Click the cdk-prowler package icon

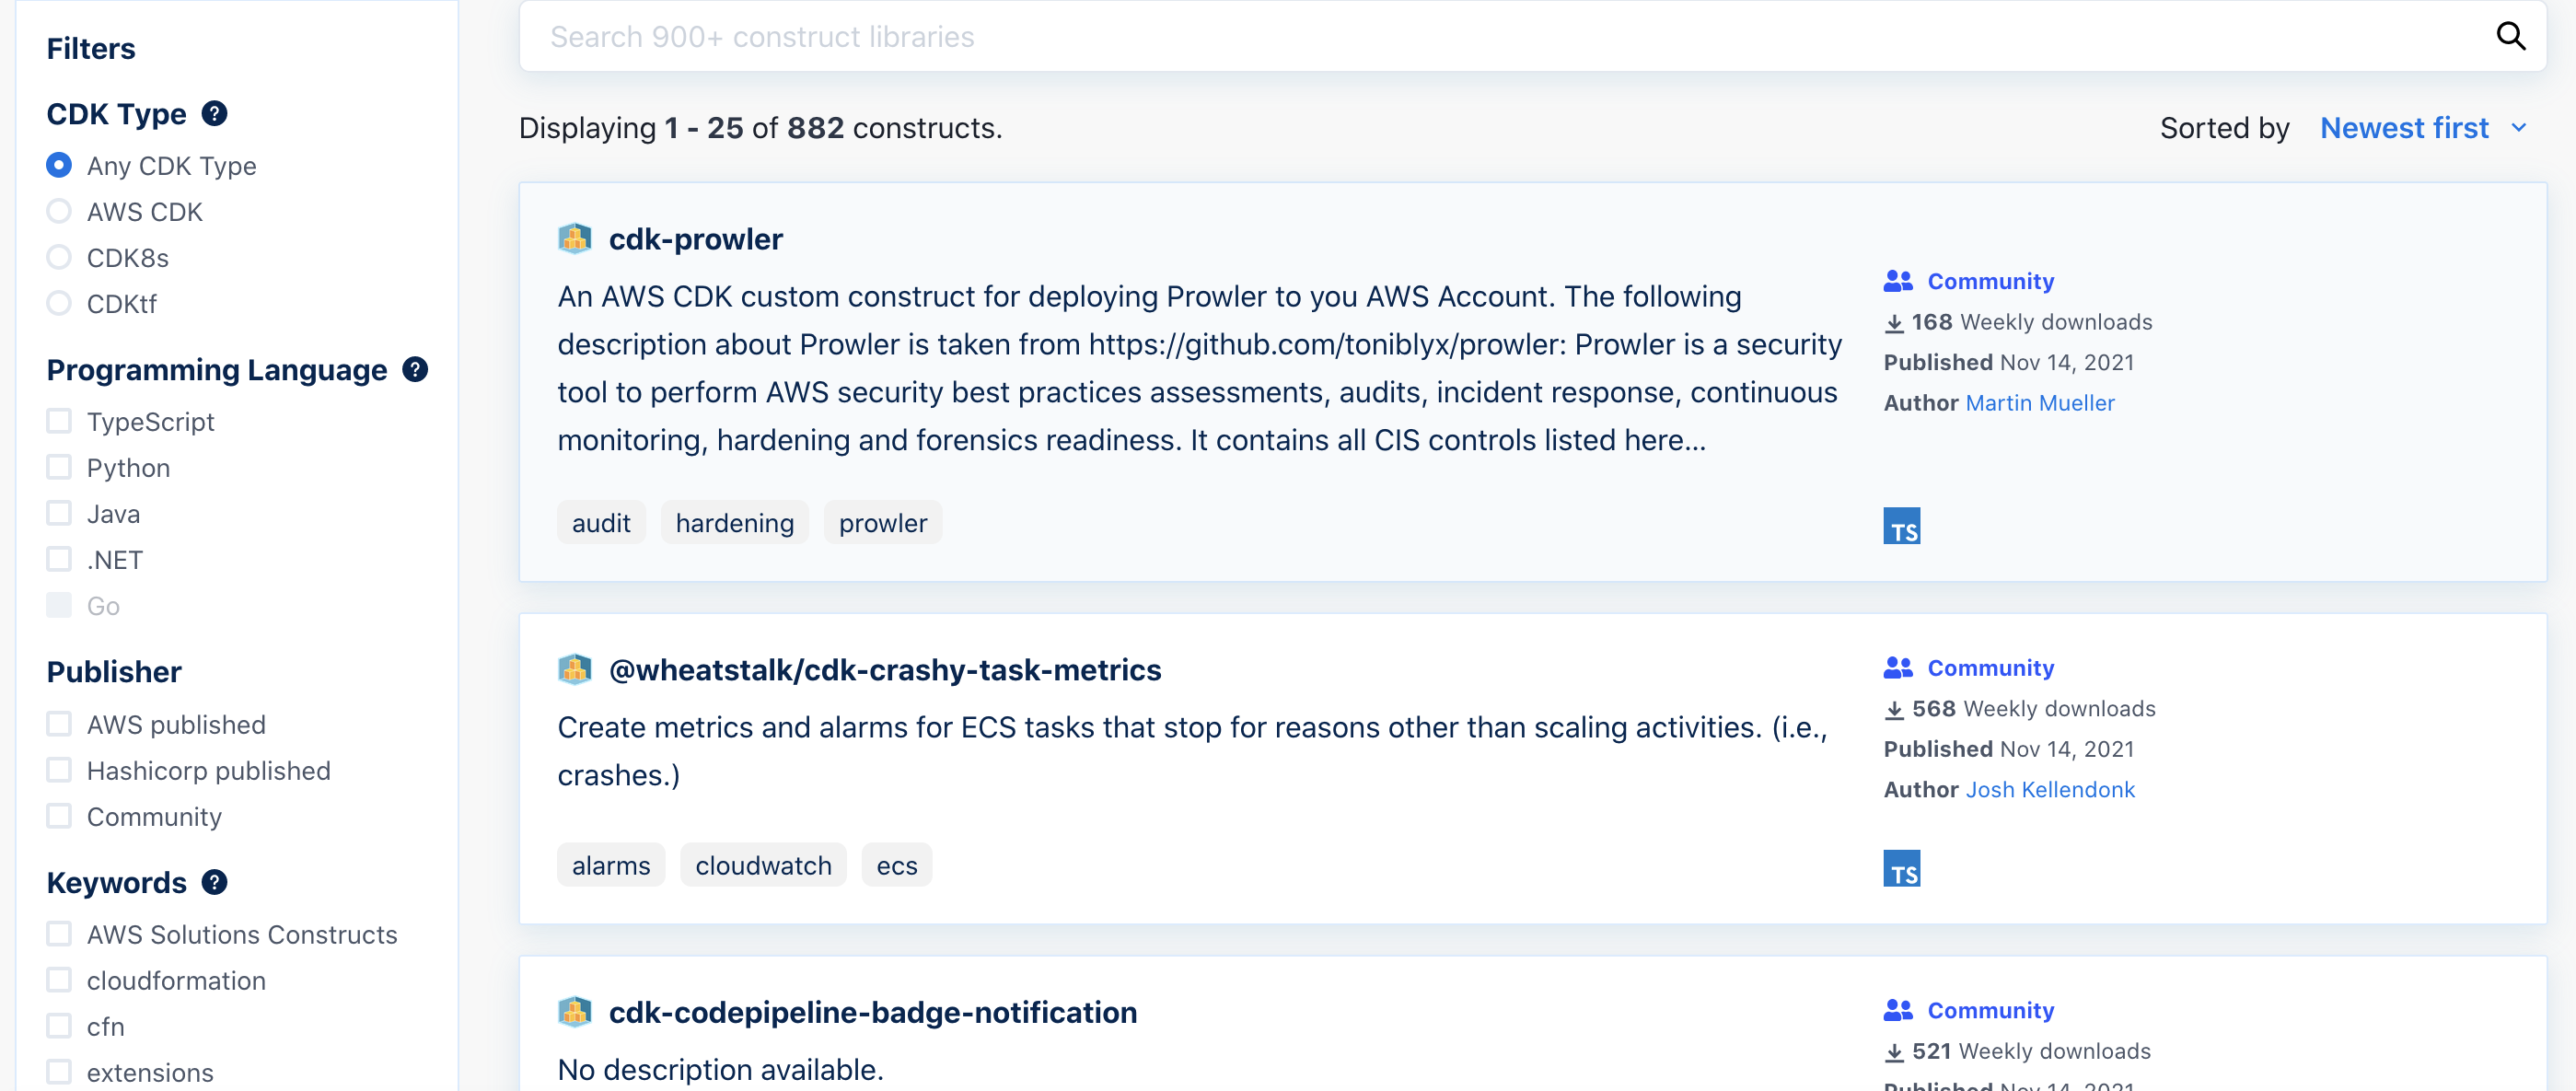point(575,239)
